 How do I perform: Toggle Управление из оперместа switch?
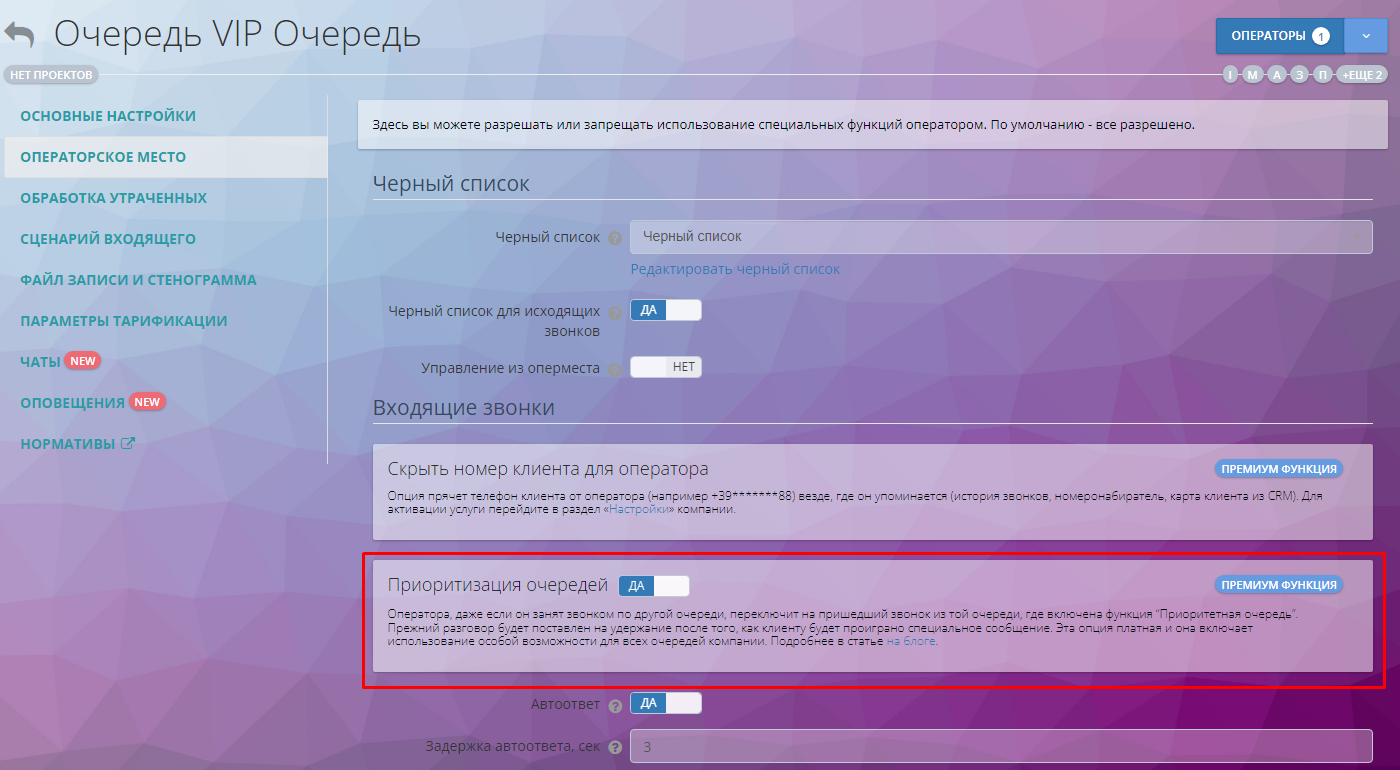(x=666, y=367)
